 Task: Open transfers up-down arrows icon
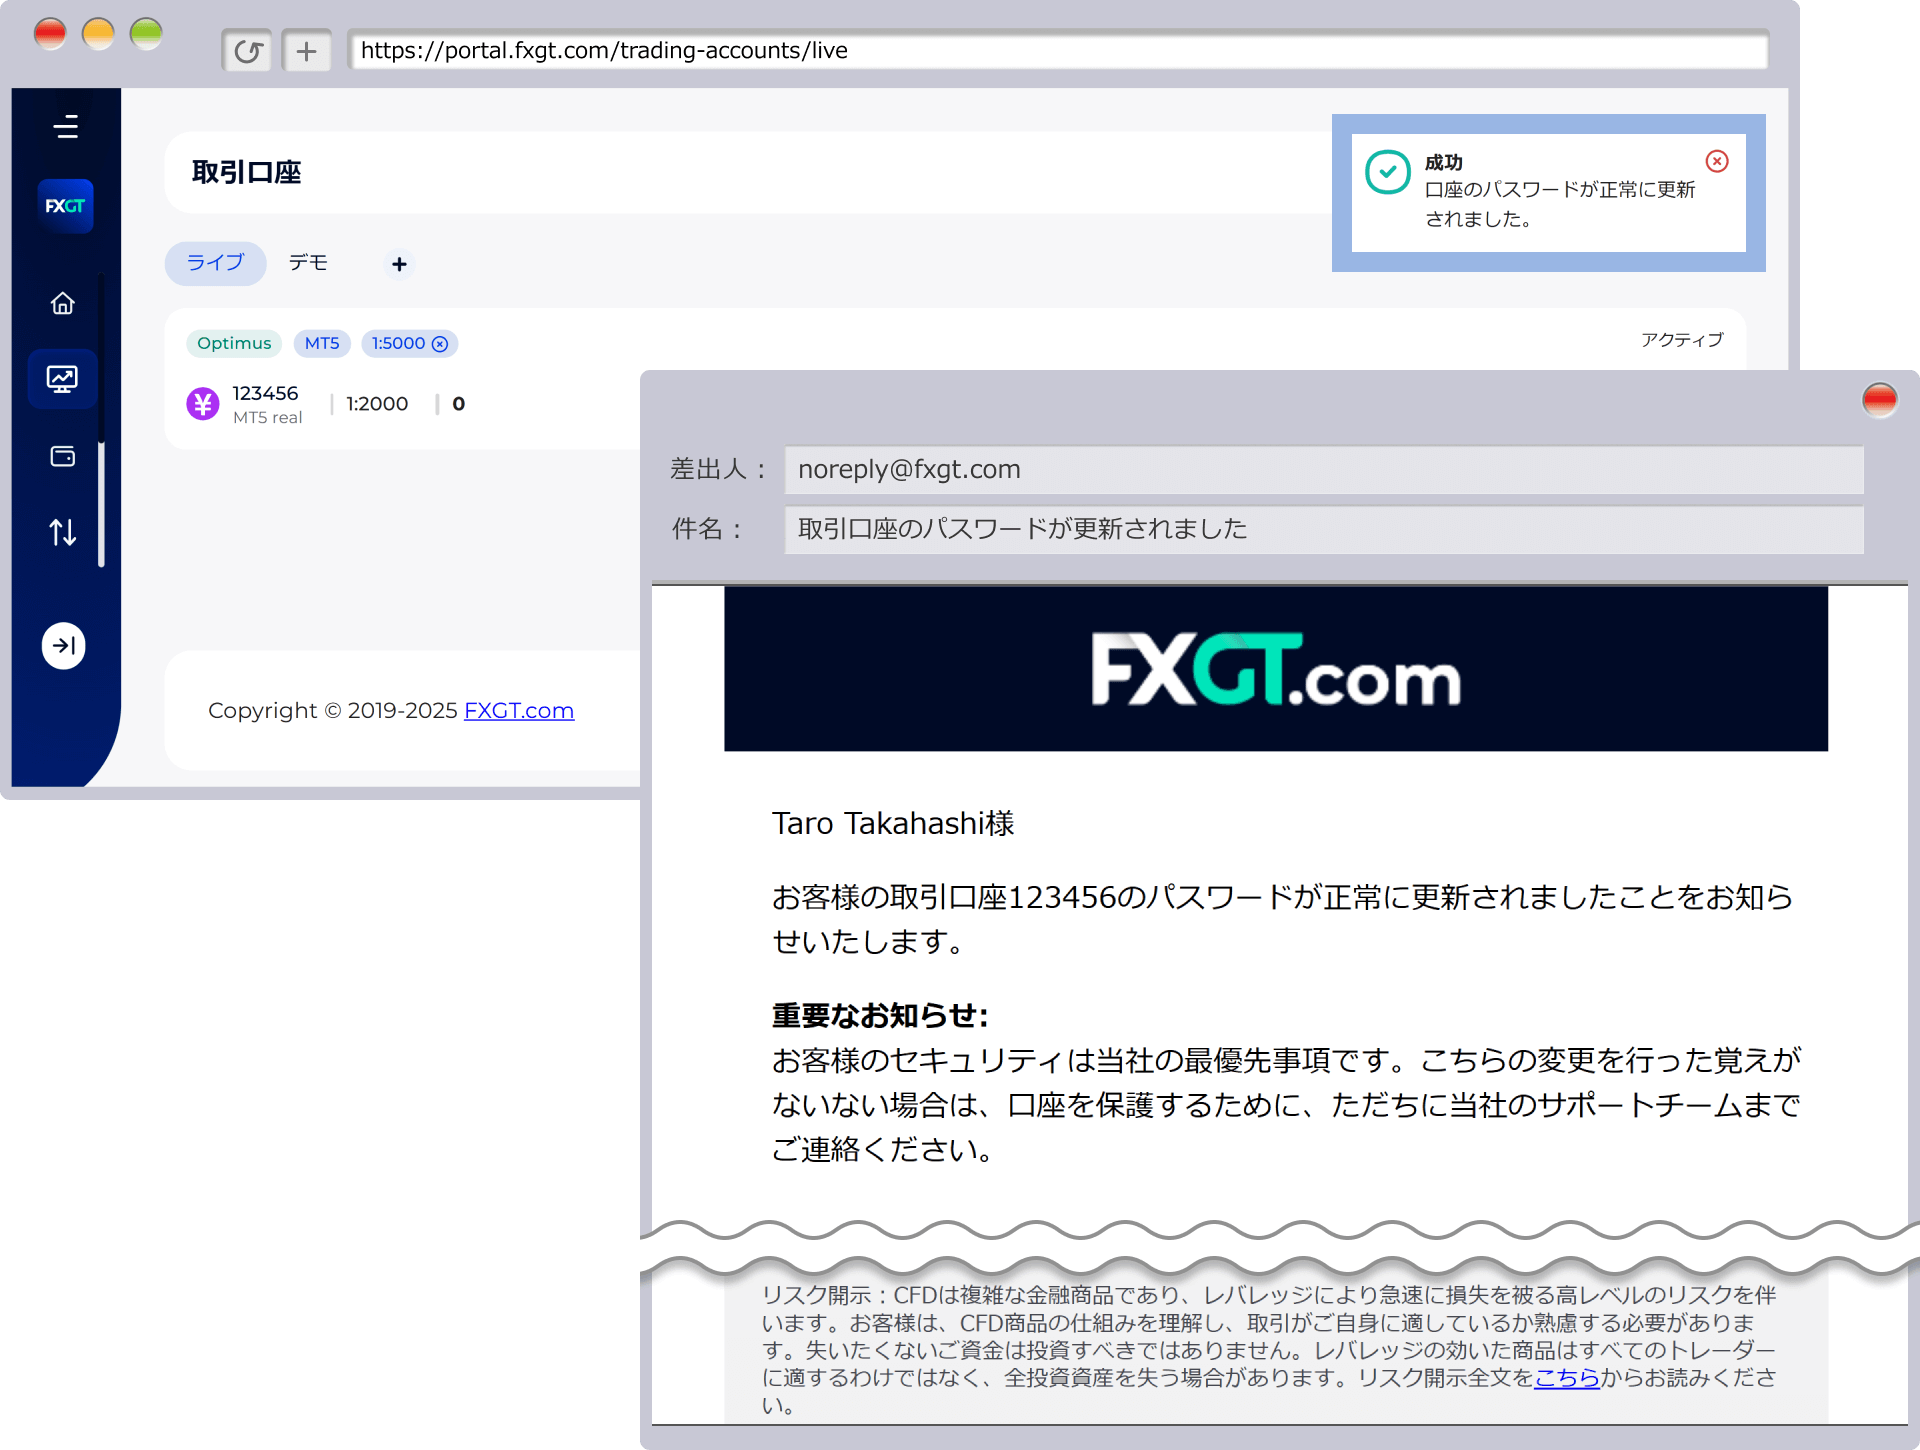[x=63, y=532]
